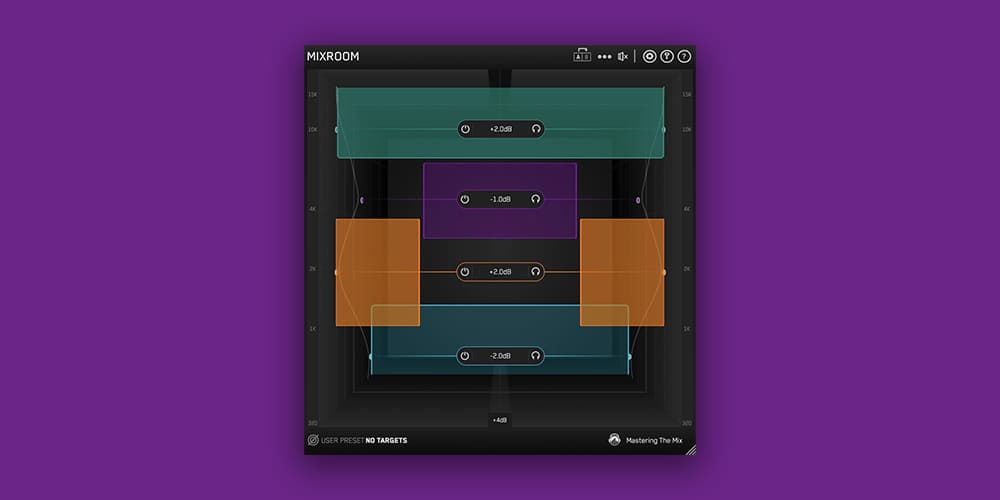1000x500 pixels.
Task: Open the A/B comparison icon
Action: click(582, 56)
